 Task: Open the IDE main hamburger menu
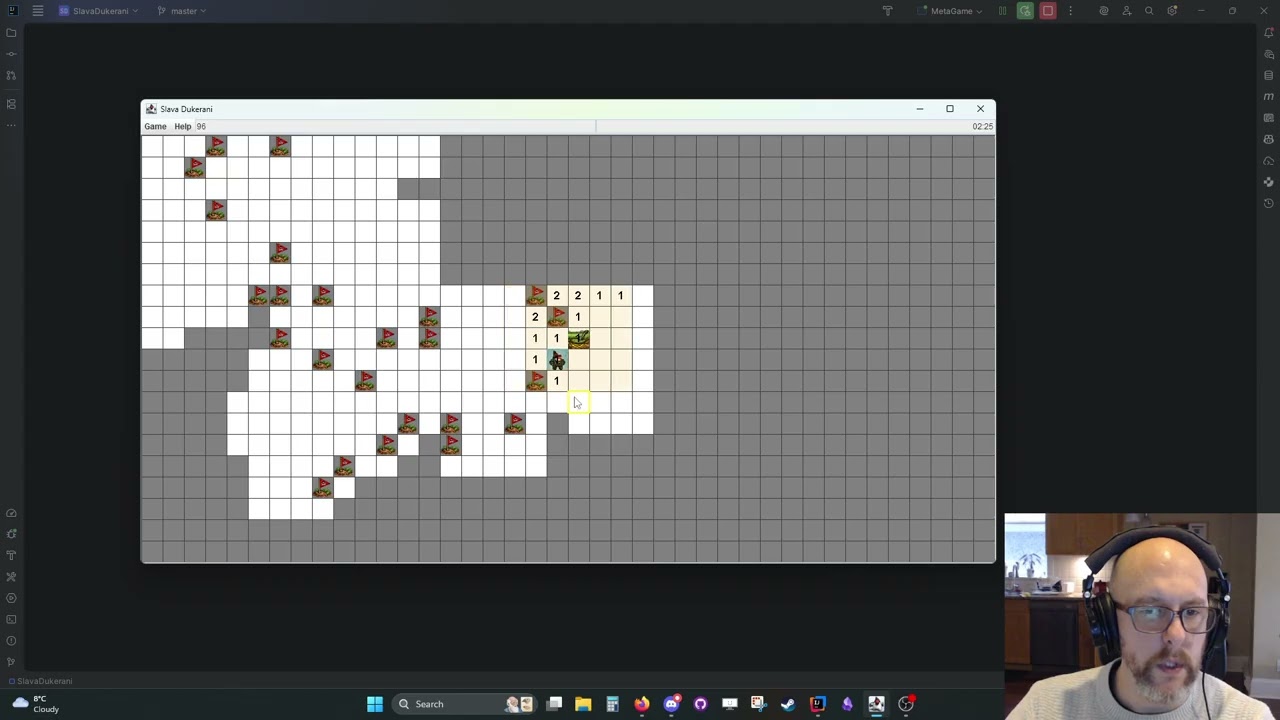(38, 11)
